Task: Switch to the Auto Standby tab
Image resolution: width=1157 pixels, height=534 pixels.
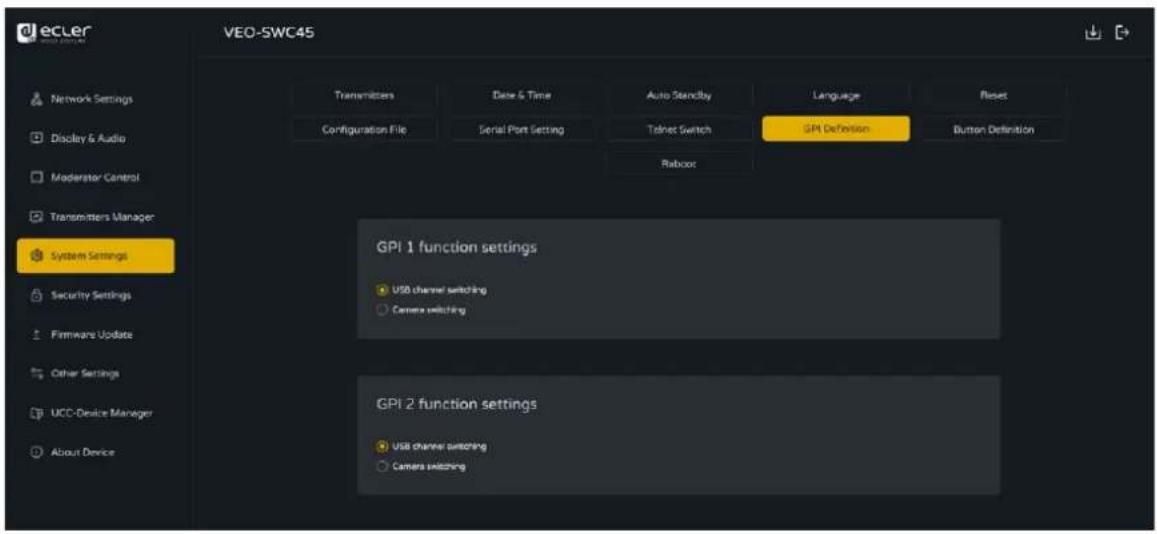Action: (678, 96)
